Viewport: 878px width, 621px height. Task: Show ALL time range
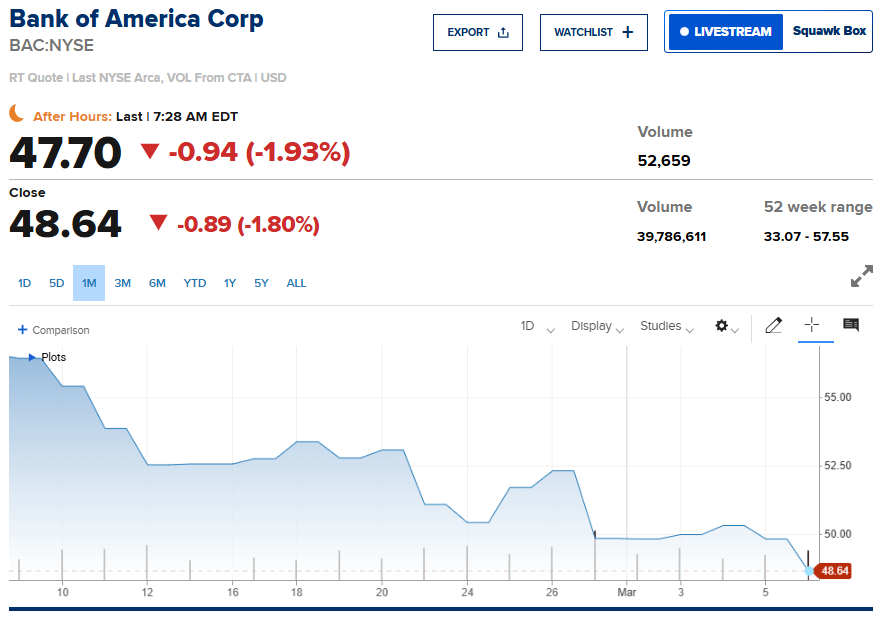[297, 283]
